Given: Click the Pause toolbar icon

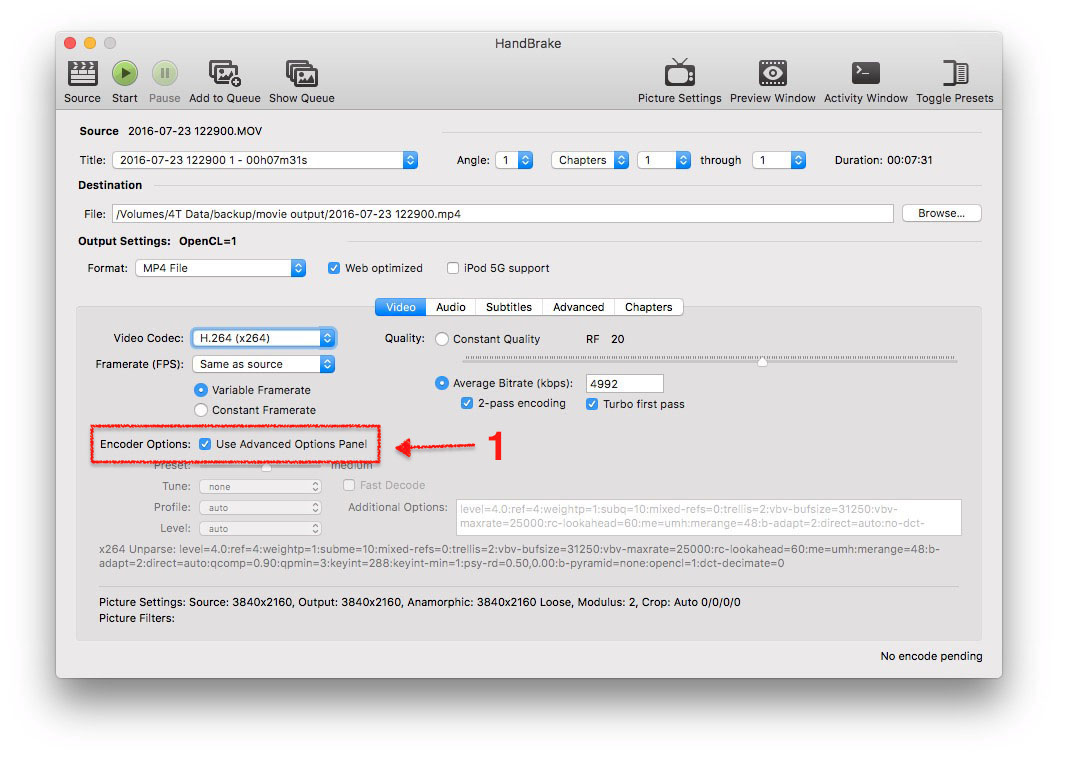Looking at the screenshot, I should coord(164,73).
